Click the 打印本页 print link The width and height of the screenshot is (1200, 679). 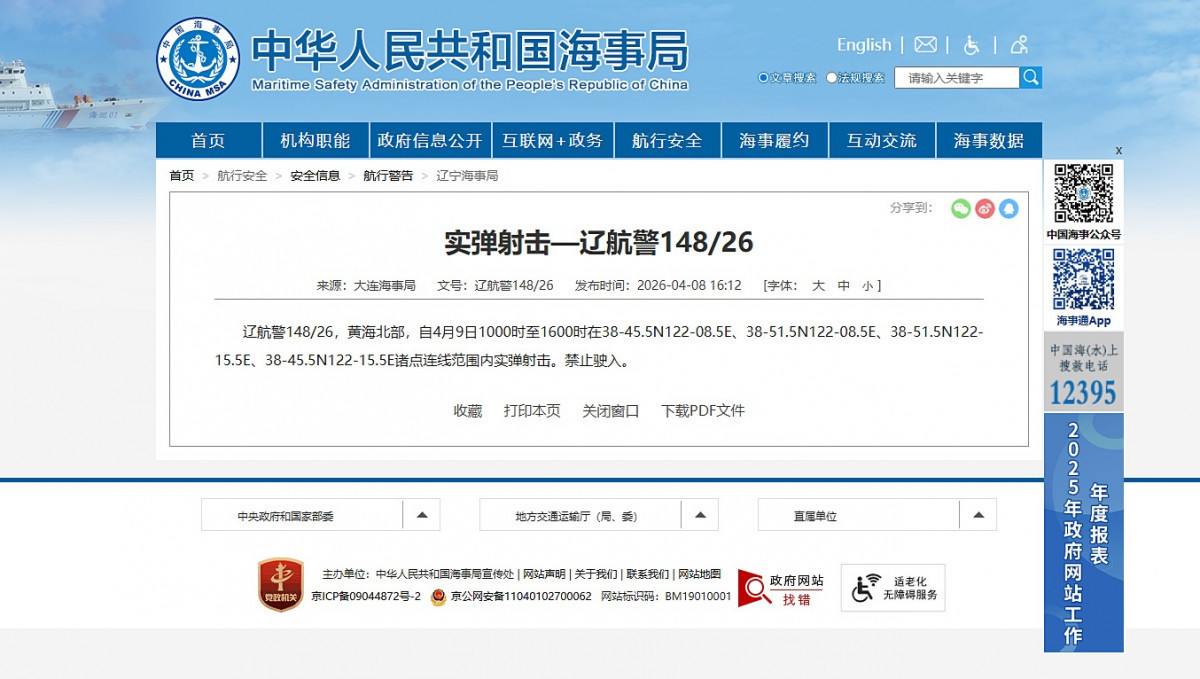[533, 410]
